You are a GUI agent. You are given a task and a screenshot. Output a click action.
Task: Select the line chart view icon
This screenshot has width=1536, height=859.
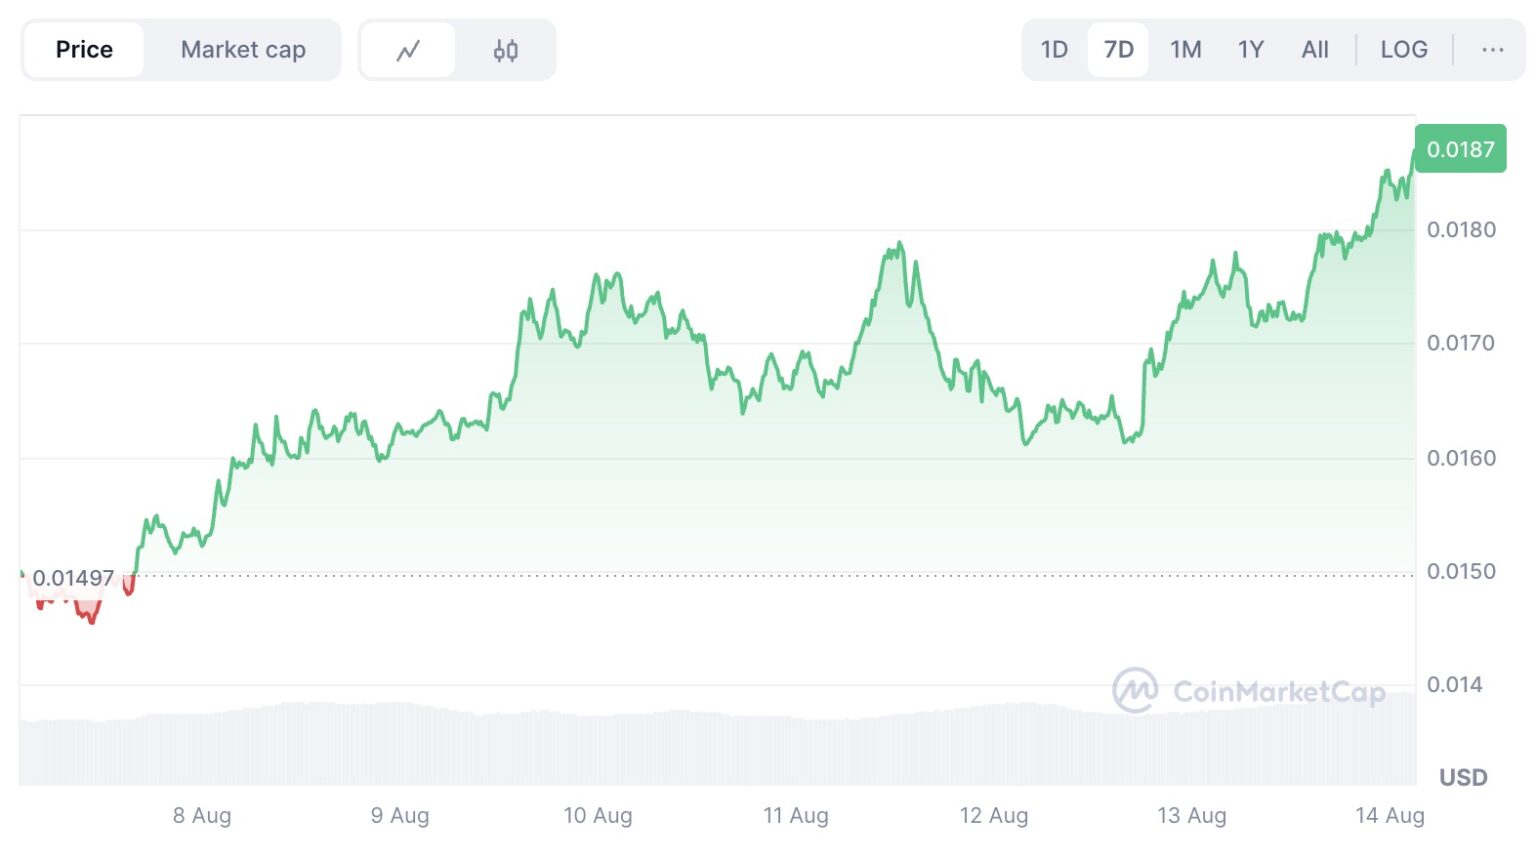tap(408, 49)
